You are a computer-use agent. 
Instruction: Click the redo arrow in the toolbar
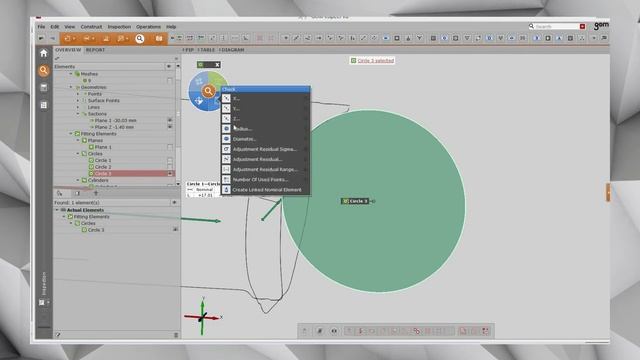tap(53, 38)
